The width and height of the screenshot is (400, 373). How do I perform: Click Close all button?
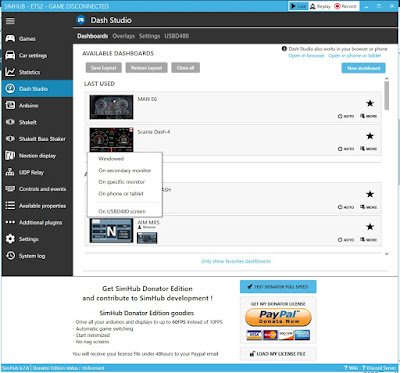pyautogui.click(x=185, y=68)
